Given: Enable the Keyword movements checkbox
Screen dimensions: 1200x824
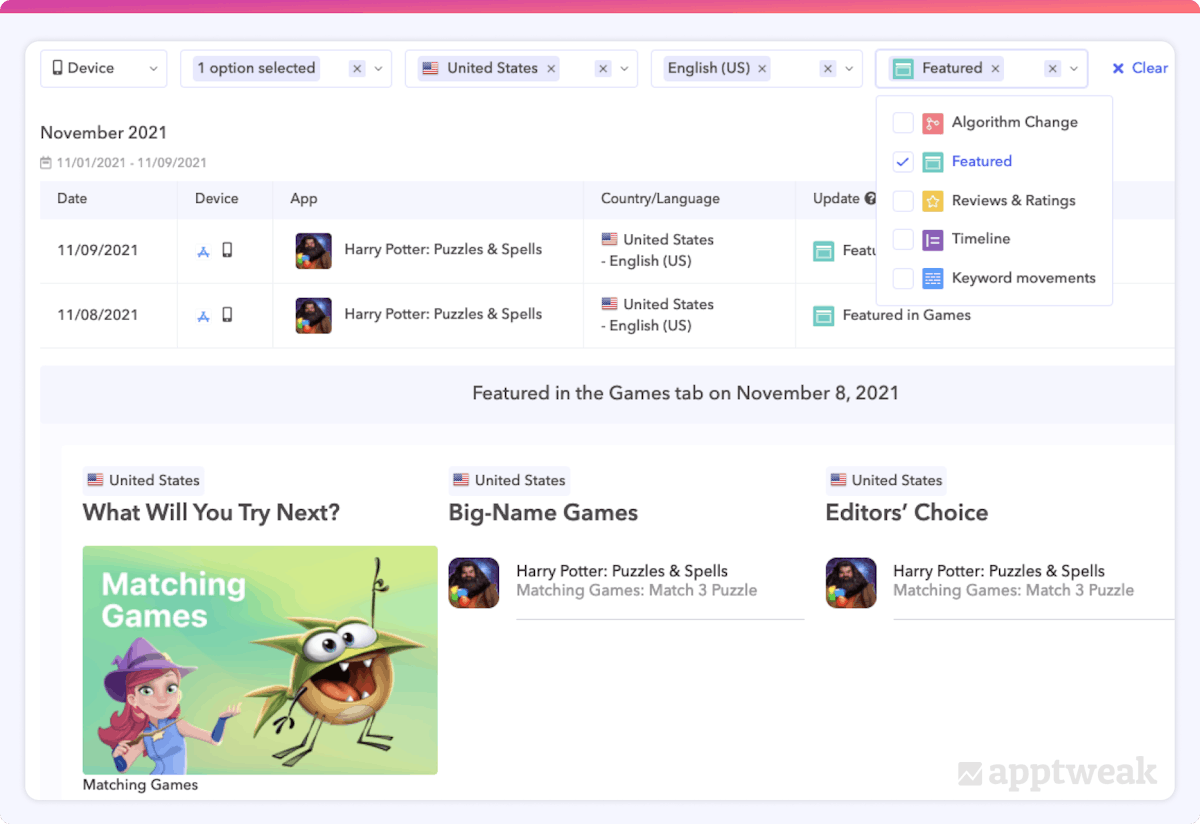Looking at the screenshot, I should (x=903, y=279).
